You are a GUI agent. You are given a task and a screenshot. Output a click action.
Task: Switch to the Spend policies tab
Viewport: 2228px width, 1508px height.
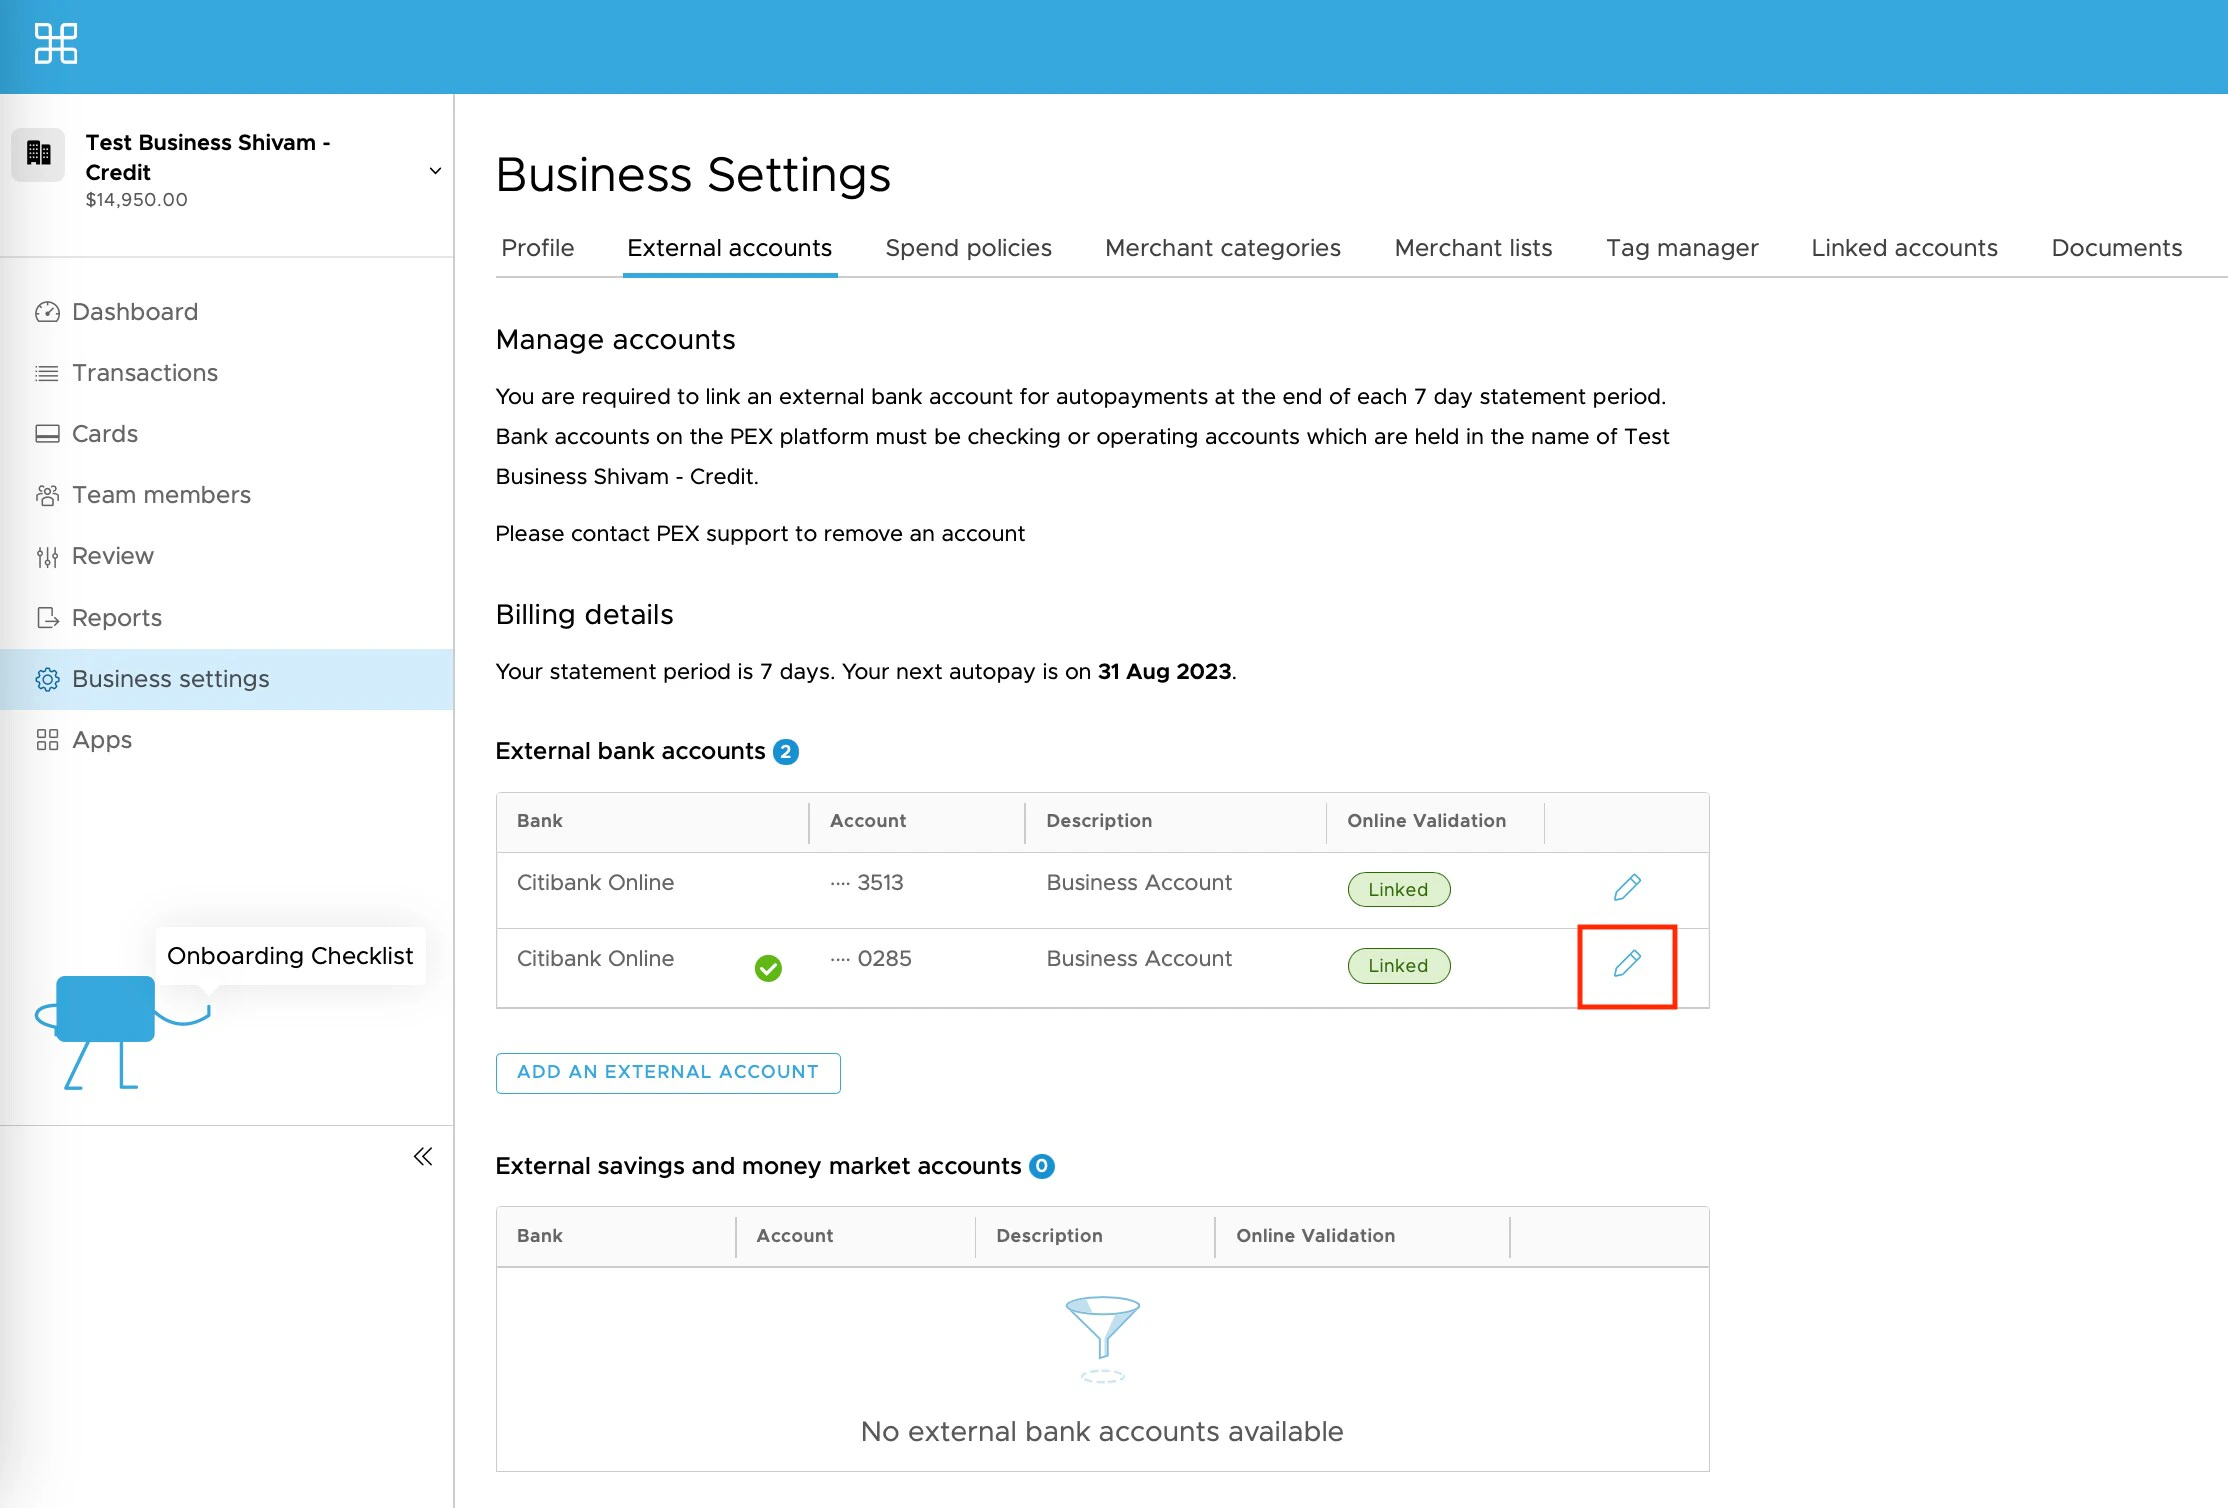(968, 248)
